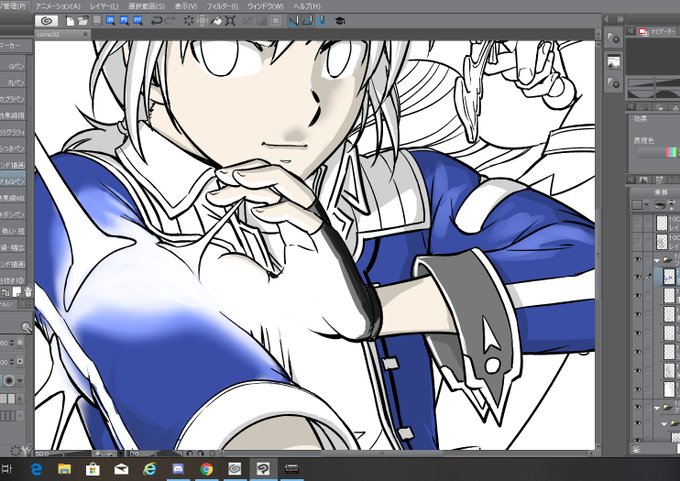
Task: Click the single left arrow atop the right dock
Action: pyautogui.click(x=607, y=20)
